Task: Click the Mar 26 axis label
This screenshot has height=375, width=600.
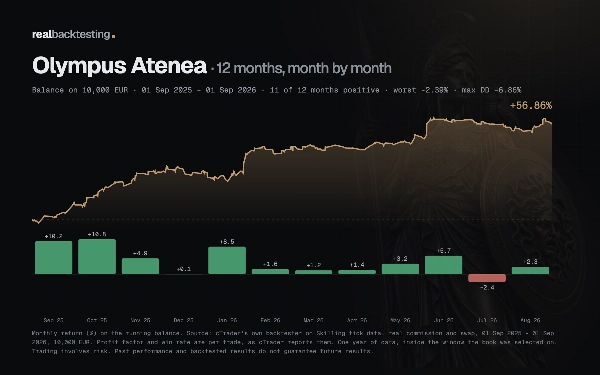Action: [314, 320]
